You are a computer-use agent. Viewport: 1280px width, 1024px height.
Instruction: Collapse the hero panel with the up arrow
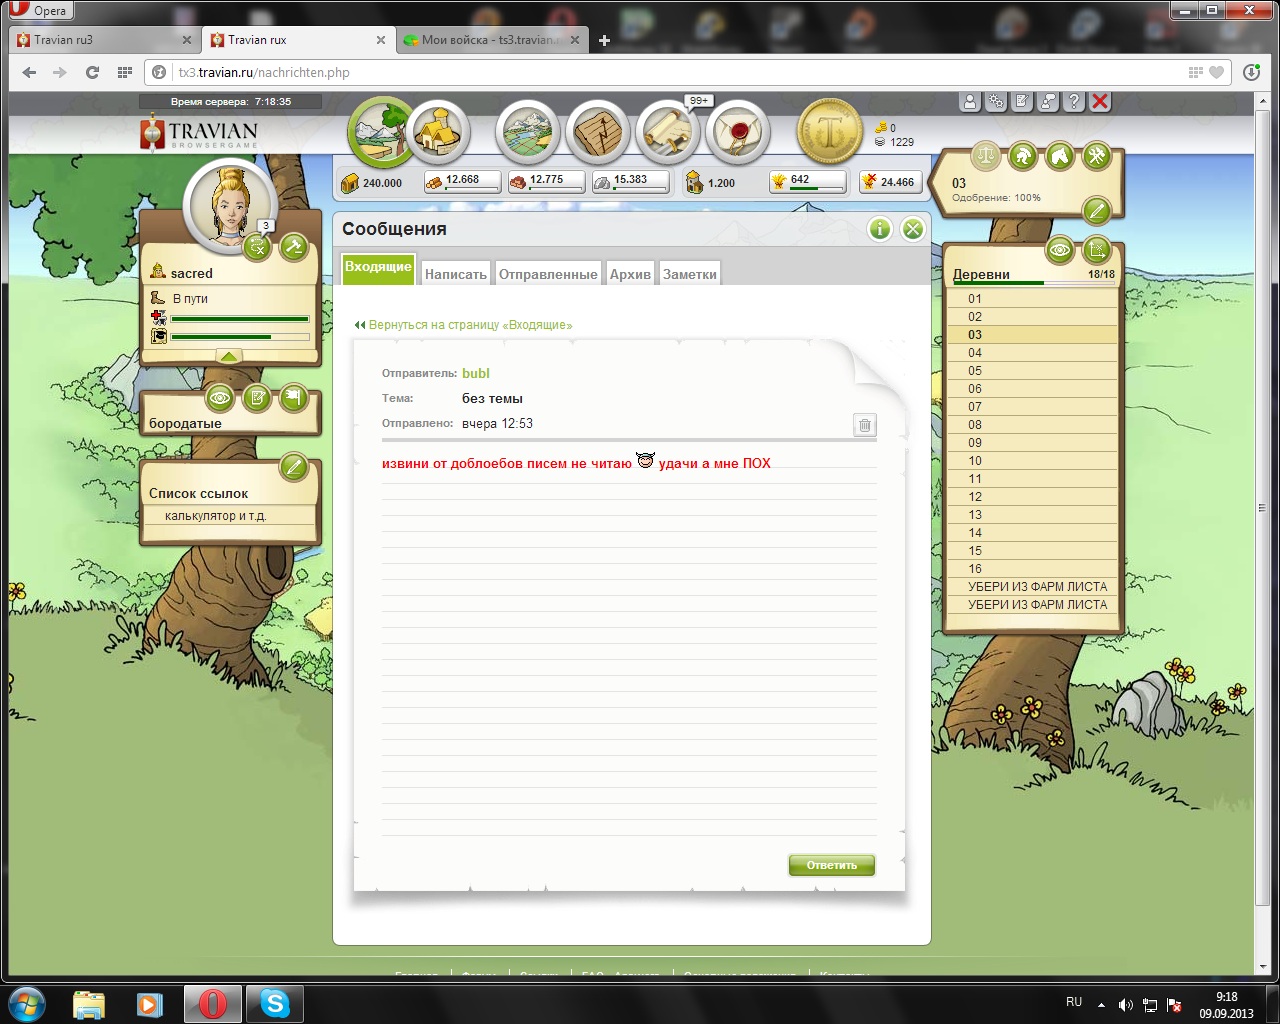click(229, 356)
